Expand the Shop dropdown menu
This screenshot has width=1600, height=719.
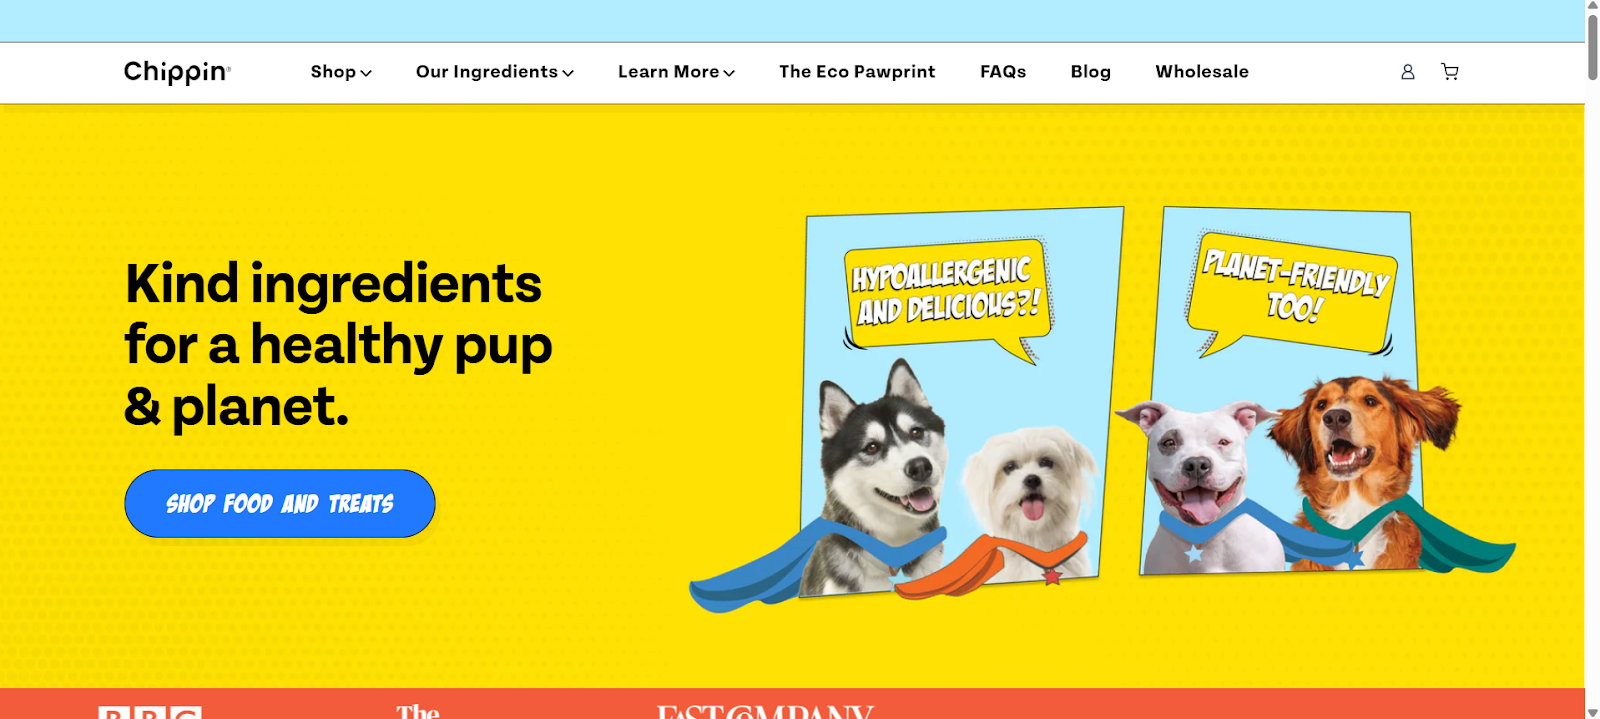coord(341,72)
